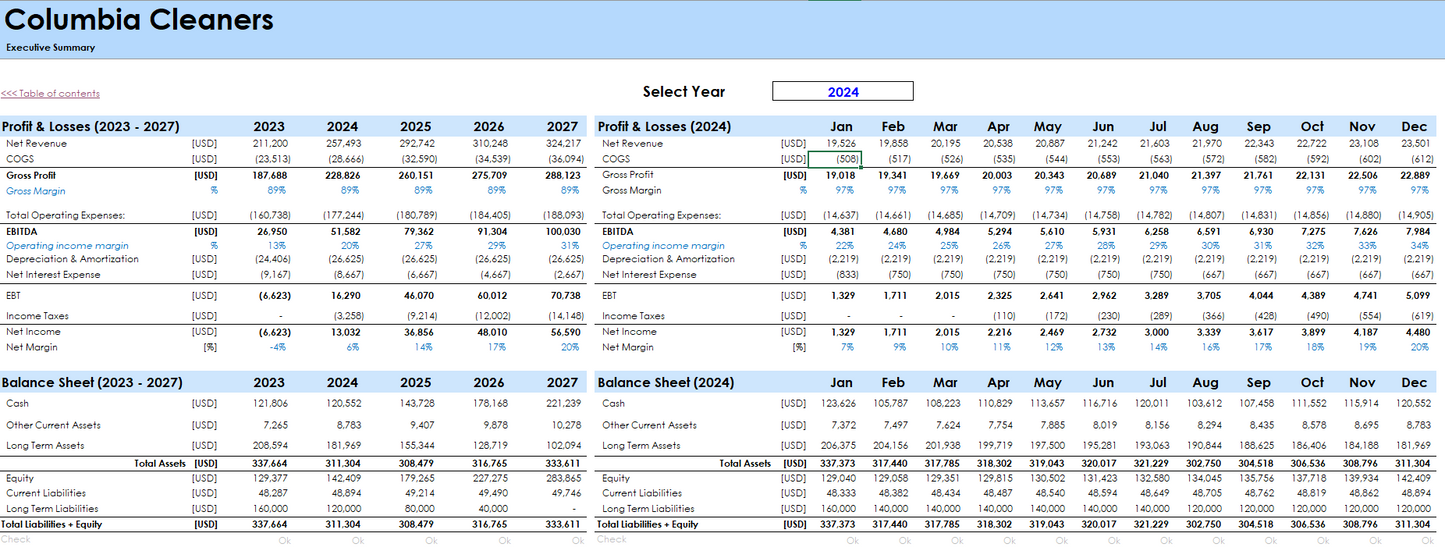Click the 2023 Cash balance 121,806
The image size is (1445, 551).
pos(270,404)
